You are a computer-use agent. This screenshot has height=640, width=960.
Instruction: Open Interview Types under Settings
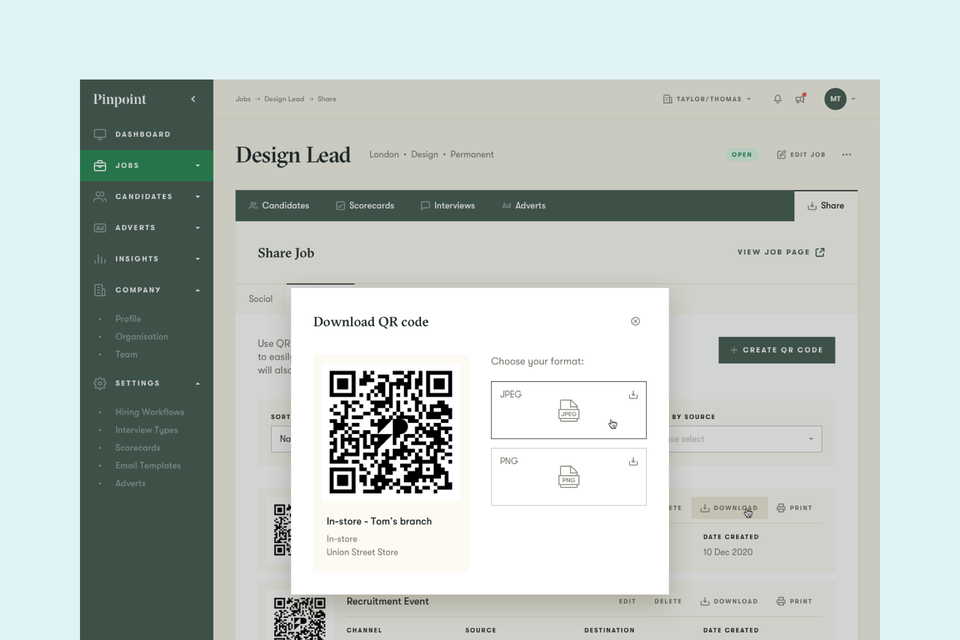[x=146, y=430]
